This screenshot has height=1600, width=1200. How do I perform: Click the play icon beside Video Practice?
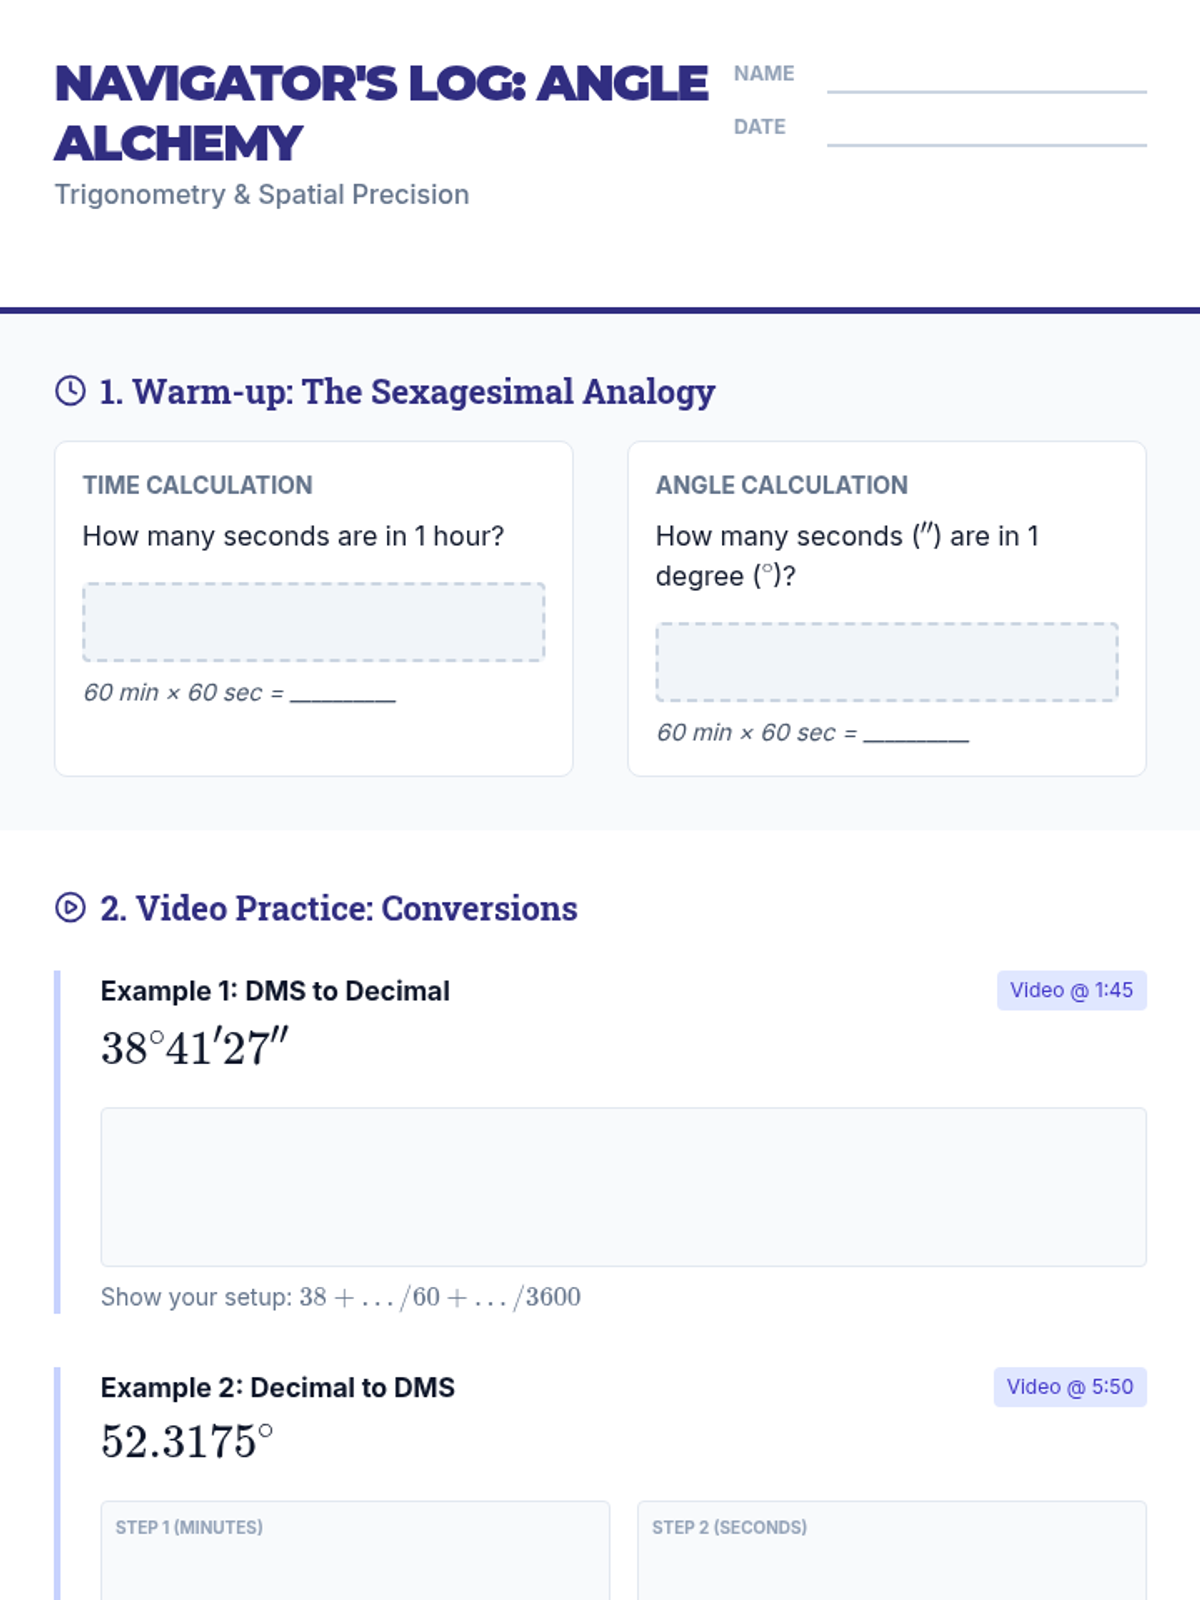coord(70,908)
